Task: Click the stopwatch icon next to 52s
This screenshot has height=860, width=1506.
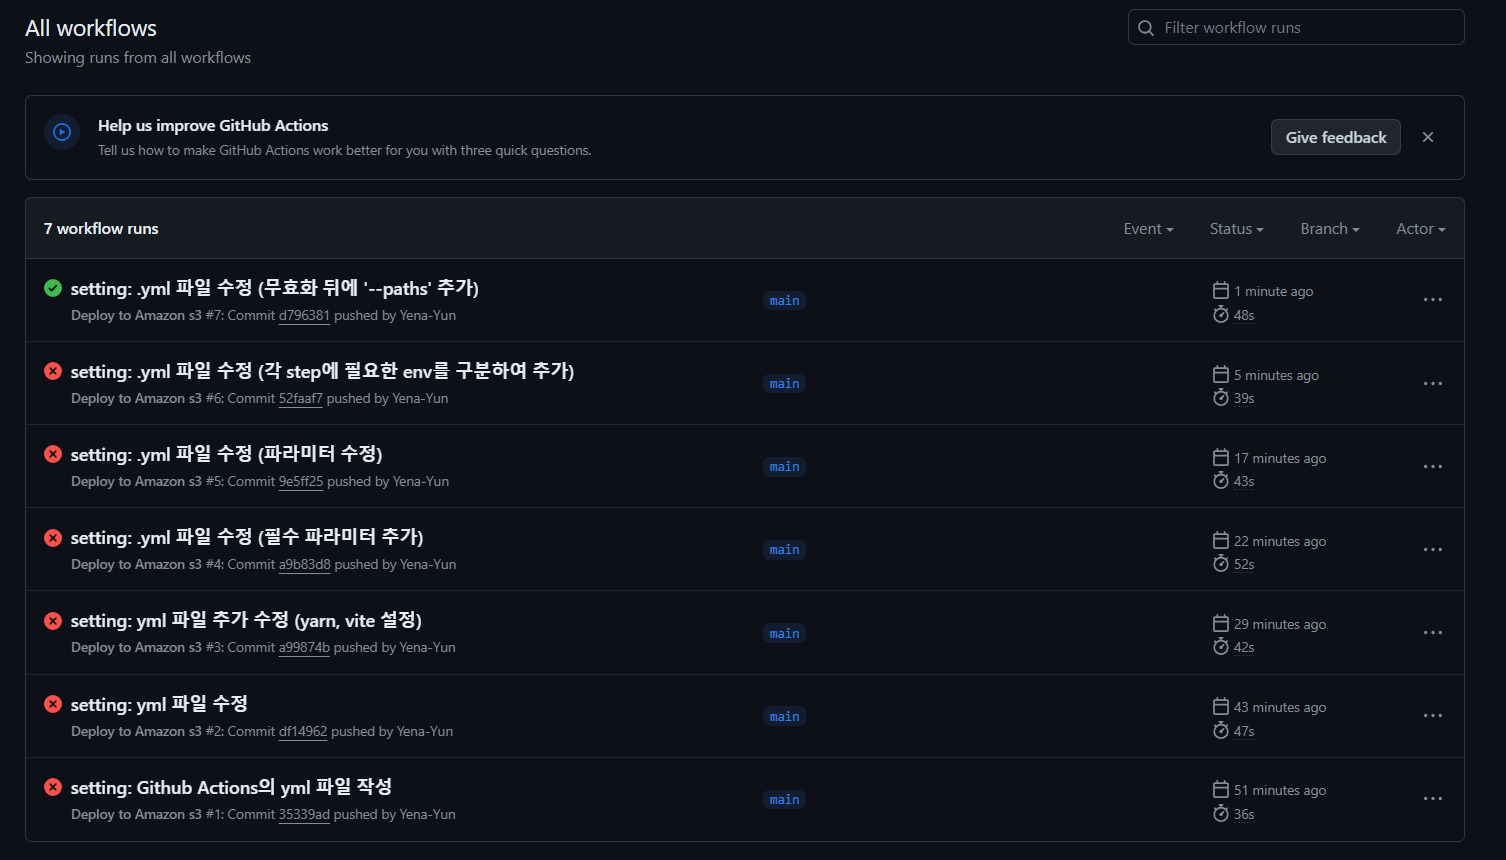Action: click(x=1221, y=564)
